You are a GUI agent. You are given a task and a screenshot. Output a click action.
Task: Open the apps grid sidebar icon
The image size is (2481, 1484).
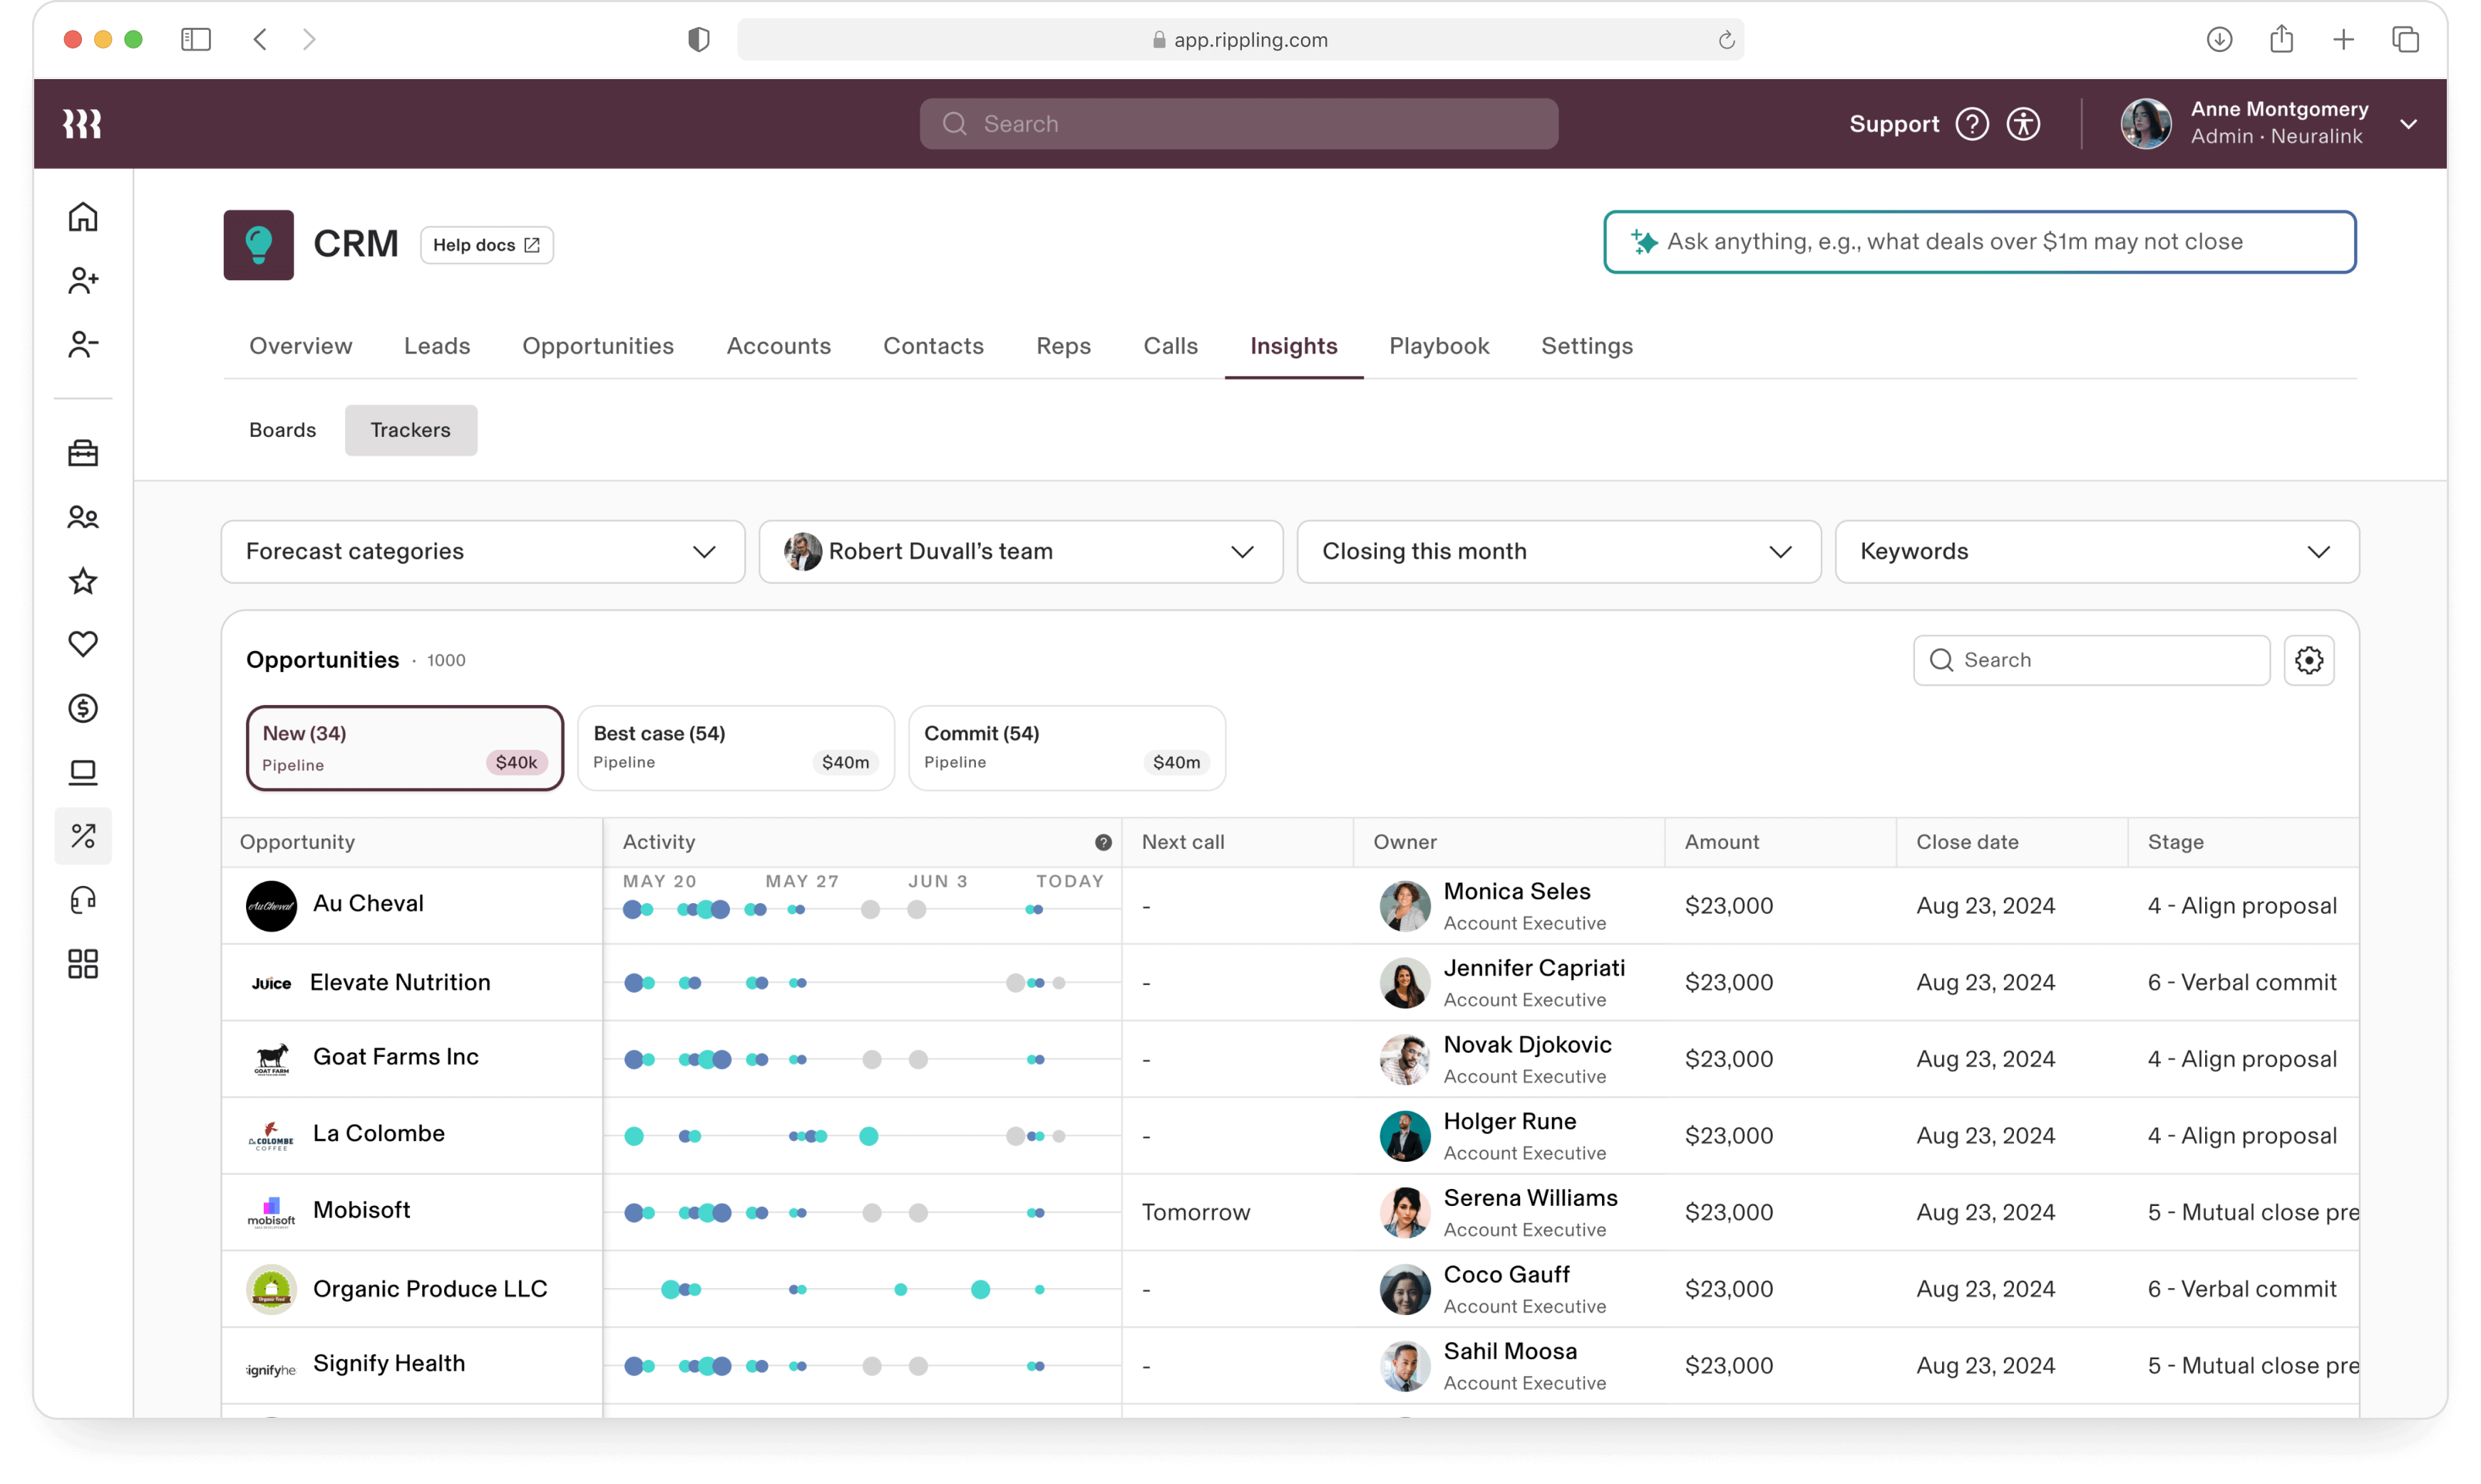tap(83, 964)
